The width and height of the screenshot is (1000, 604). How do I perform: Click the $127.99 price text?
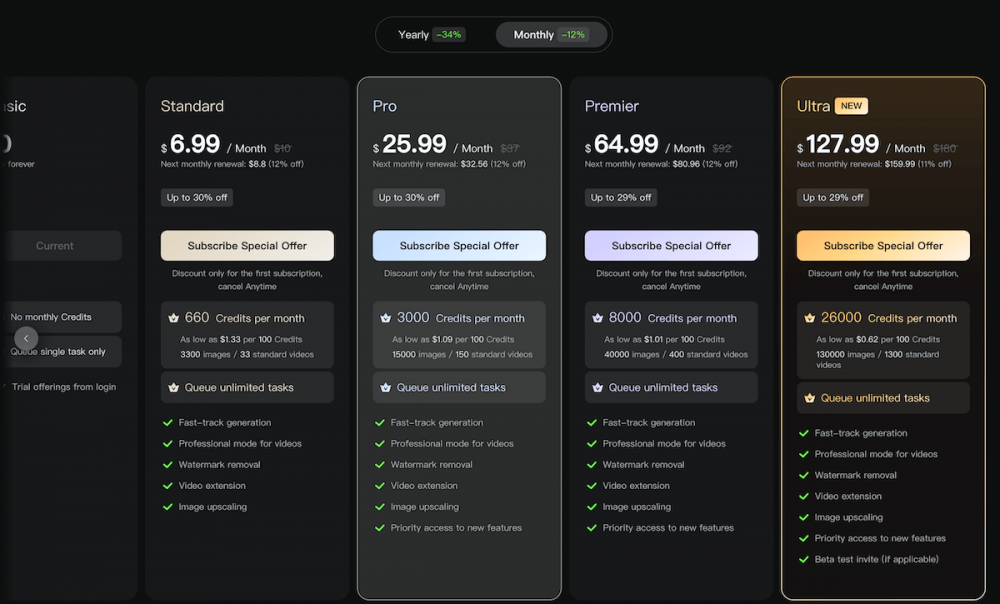838,144
